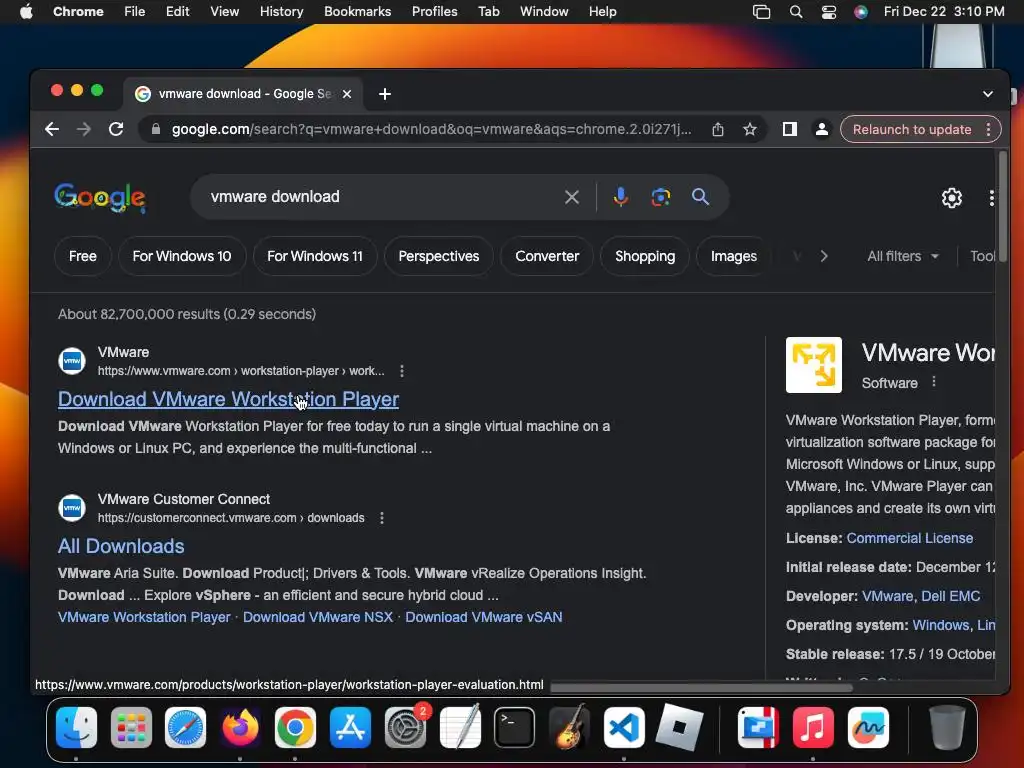Open the Music app from the Dock
This screenshot has height=768, width=1024.
click(x=813, y=727)
